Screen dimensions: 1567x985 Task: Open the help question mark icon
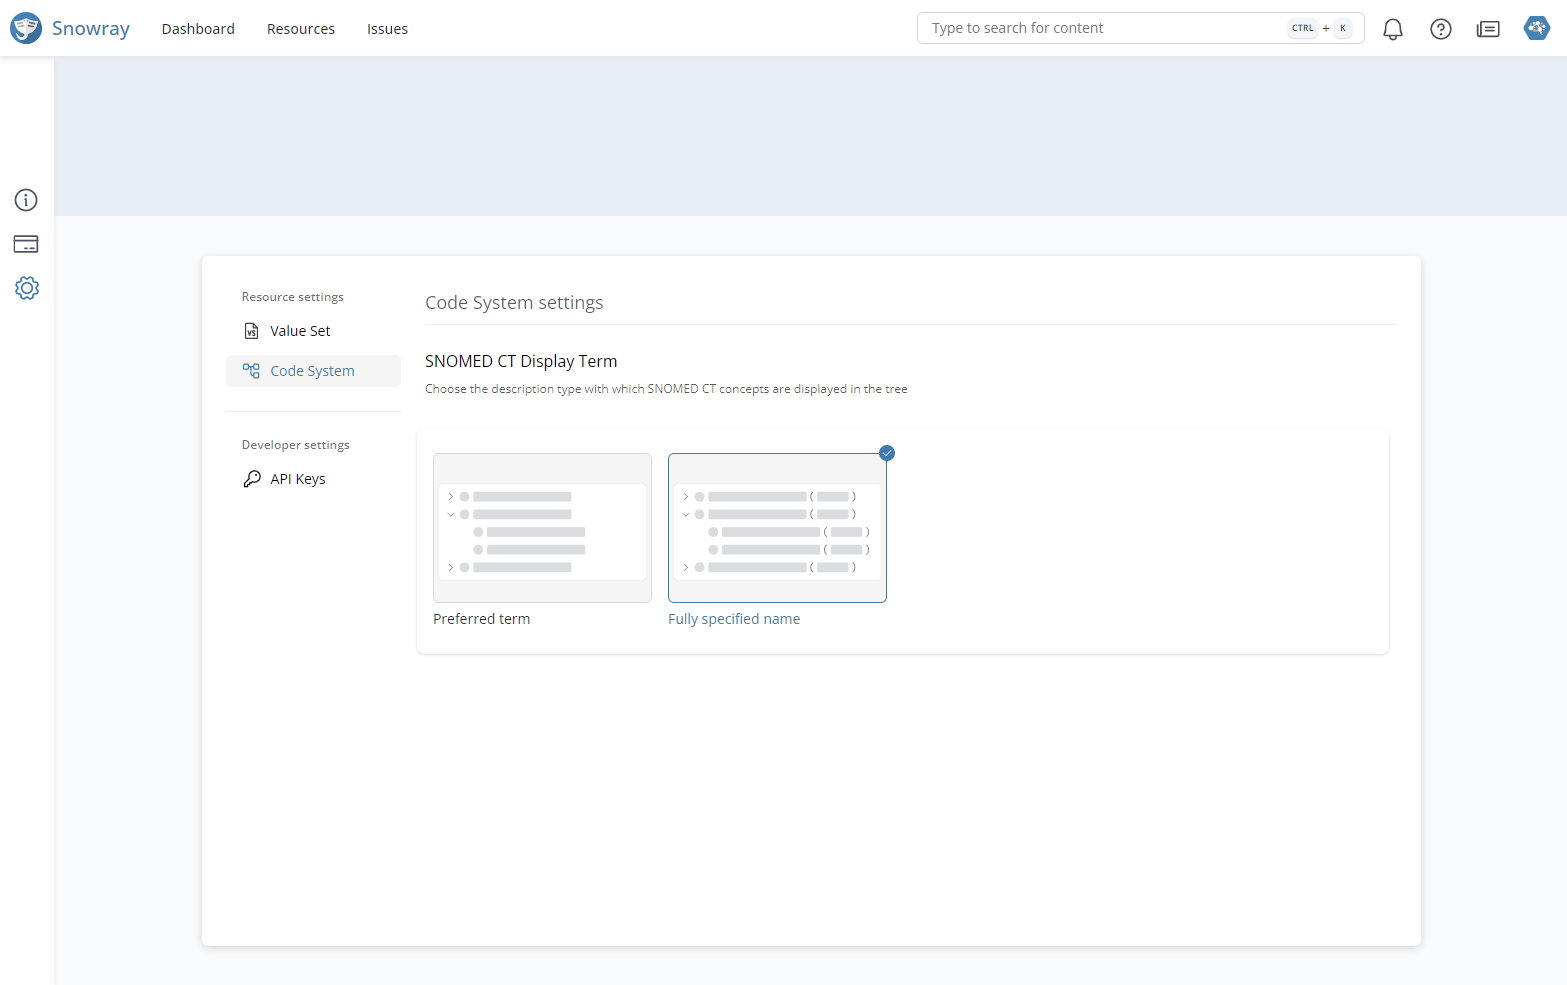click(x=1440, y=29)
